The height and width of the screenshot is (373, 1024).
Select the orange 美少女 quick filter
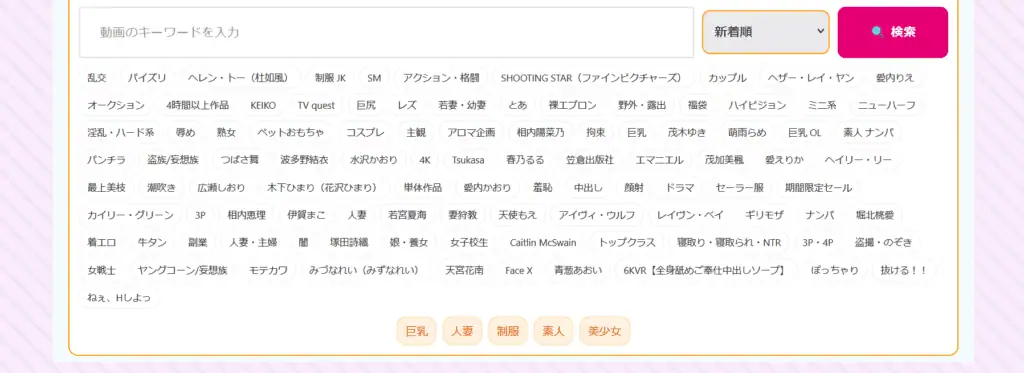[605, 331]
